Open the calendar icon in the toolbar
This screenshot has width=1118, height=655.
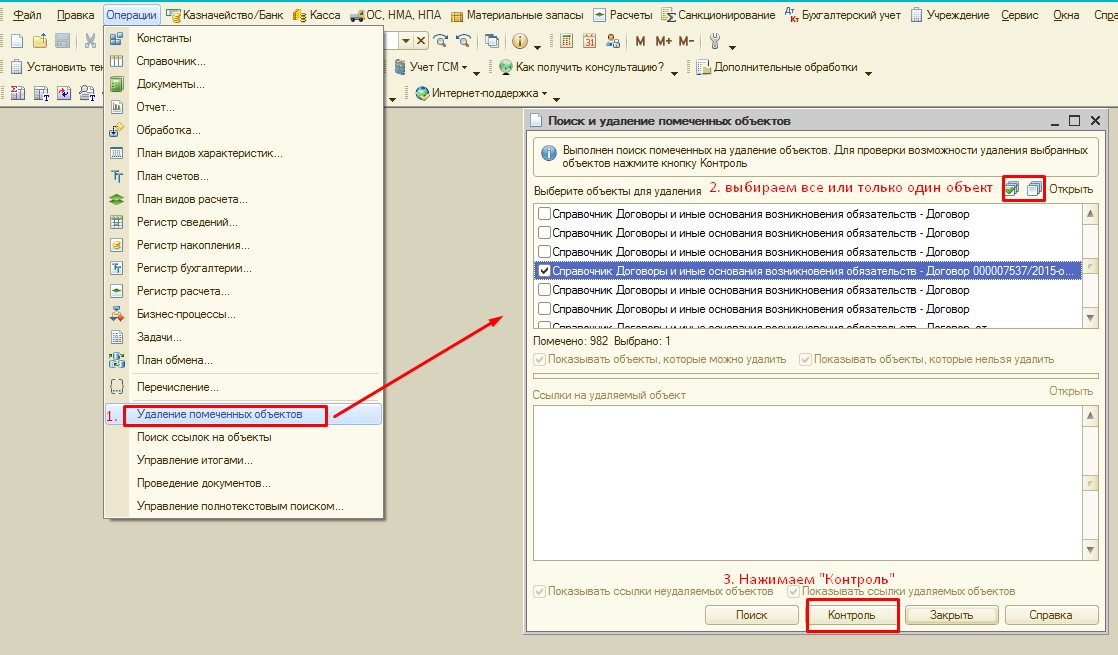tap(589, 41)
